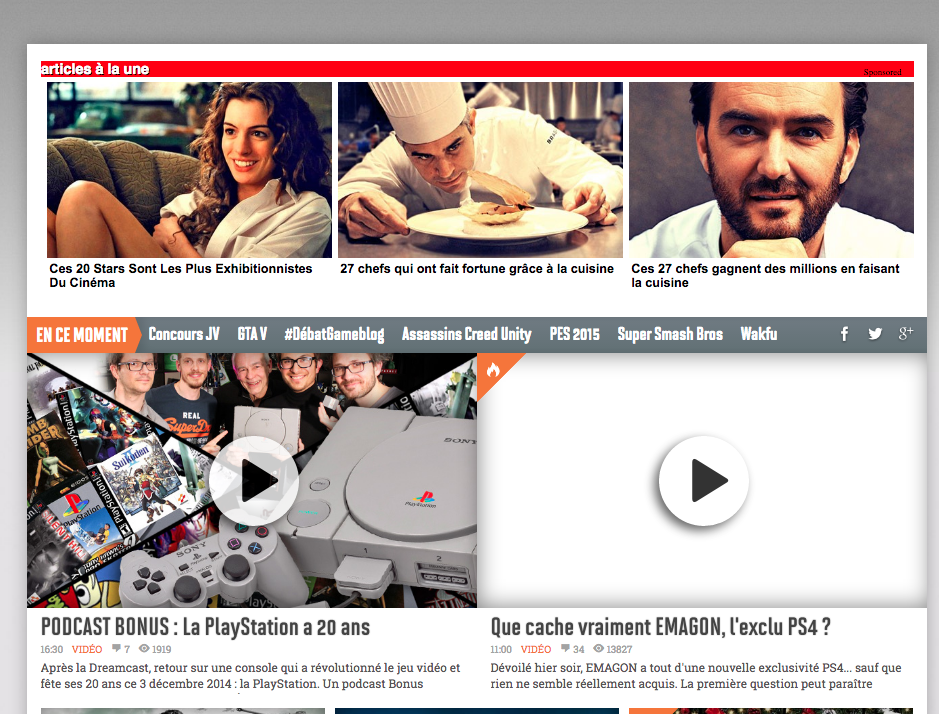Open Assassins Creed Unity topic
The width and height of the screenshot is (939, 714).
click(467, 334)
